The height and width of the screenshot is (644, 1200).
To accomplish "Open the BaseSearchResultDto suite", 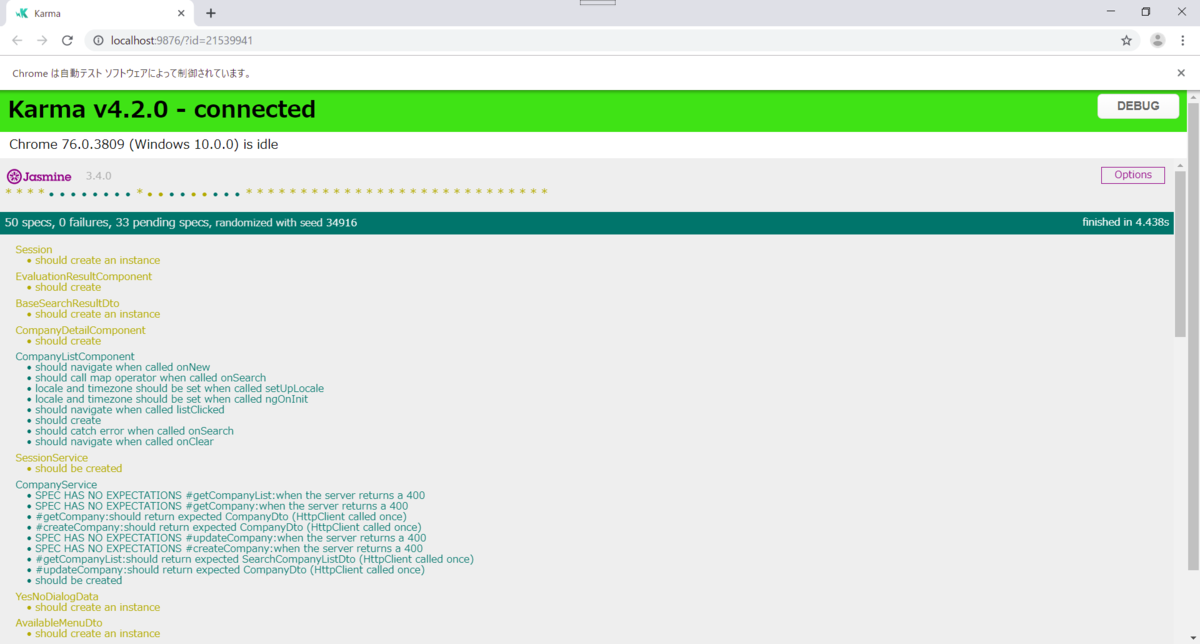I will click(67, 303).
